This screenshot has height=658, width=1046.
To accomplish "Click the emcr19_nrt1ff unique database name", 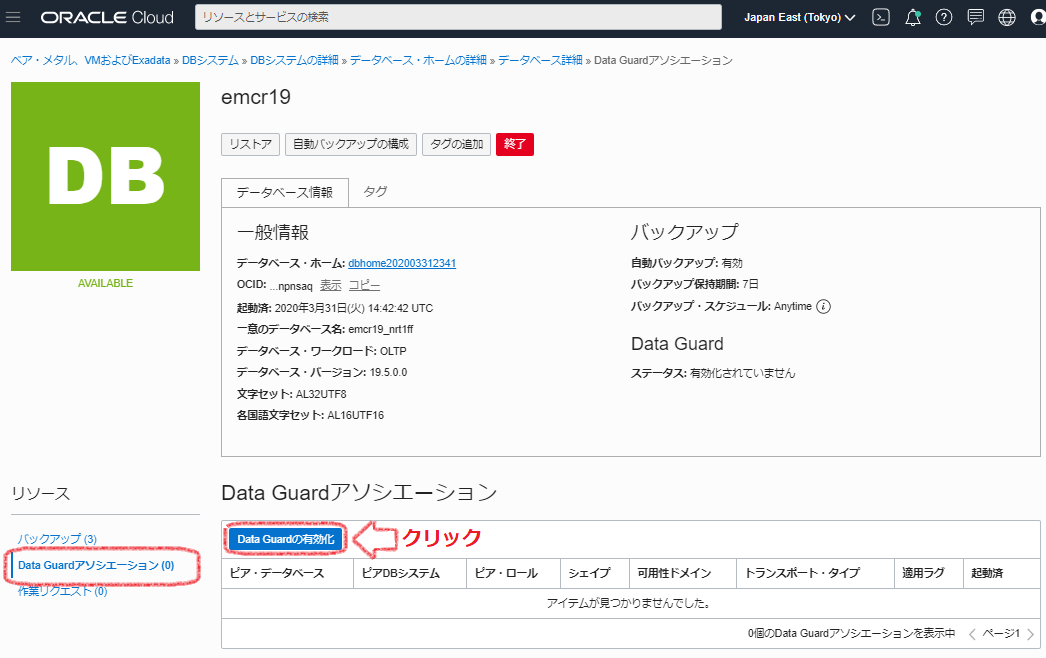I will (380, 329).
